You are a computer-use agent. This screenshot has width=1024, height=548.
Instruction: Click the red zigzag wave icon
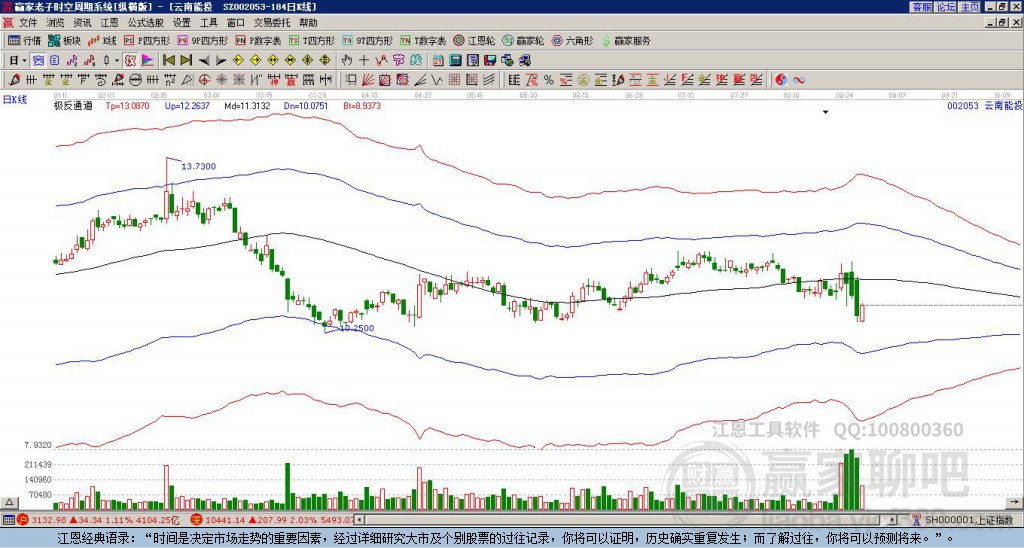381,61
